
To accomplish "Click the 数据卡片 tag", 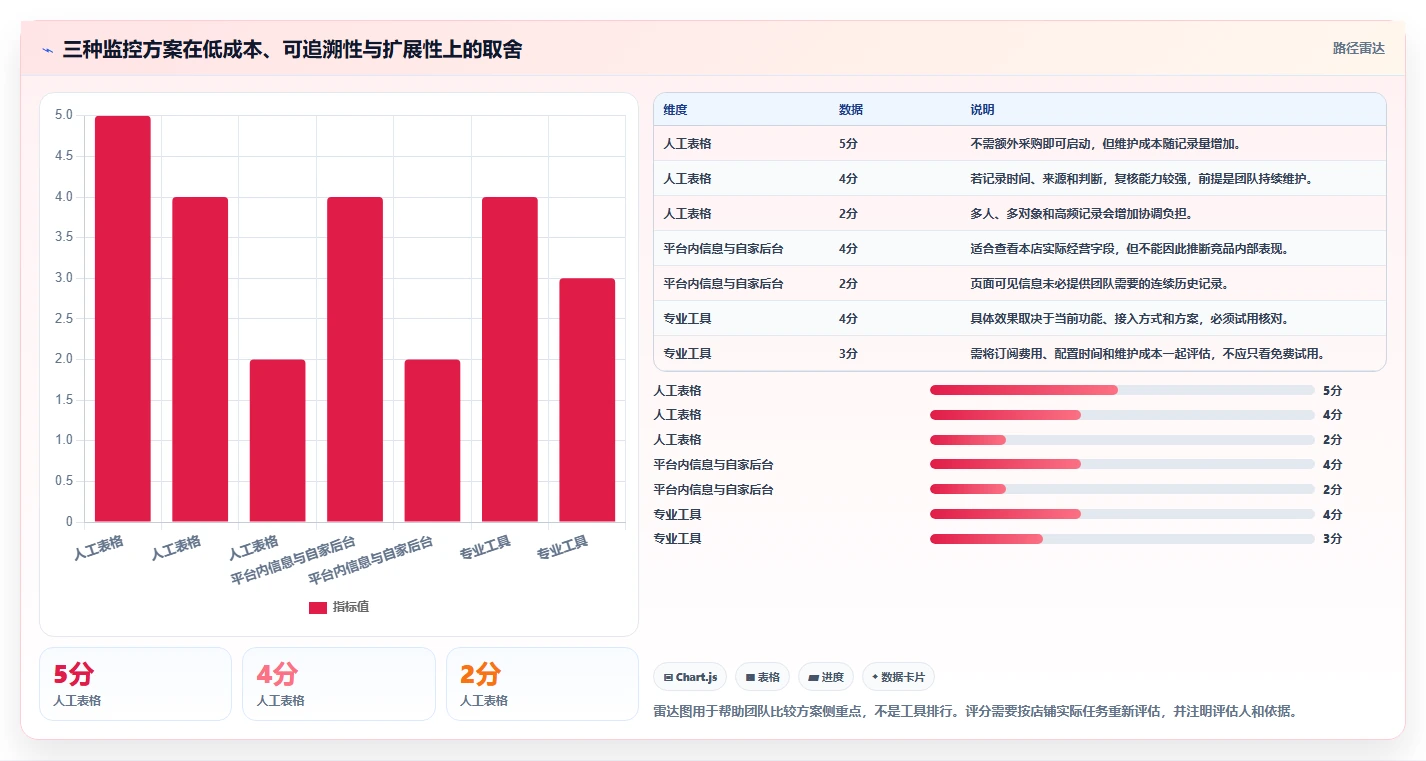I will pos(898,677).
